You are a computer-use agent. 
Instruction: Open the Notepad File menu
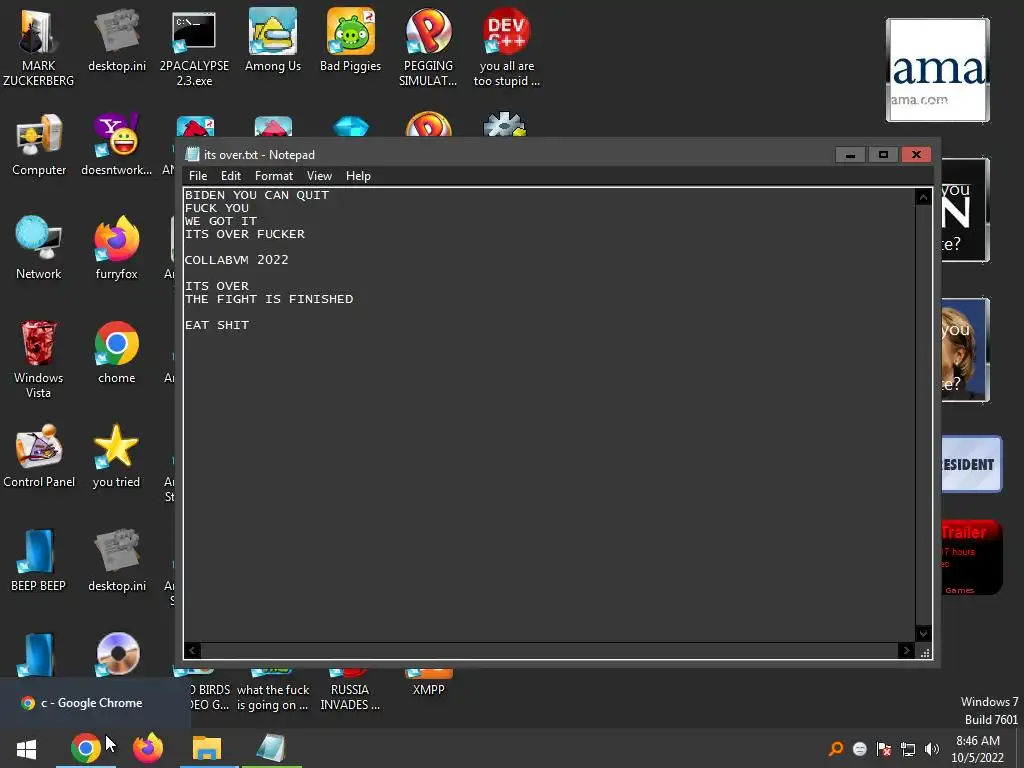click(x=198, y=176)
